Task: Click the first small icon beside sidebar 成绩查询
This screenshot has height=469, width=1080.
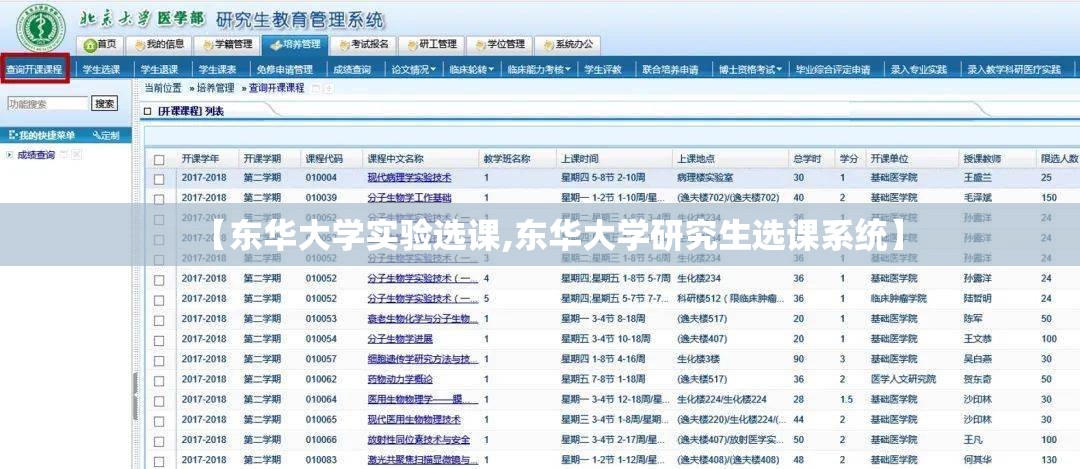Action: coord(63,155)
